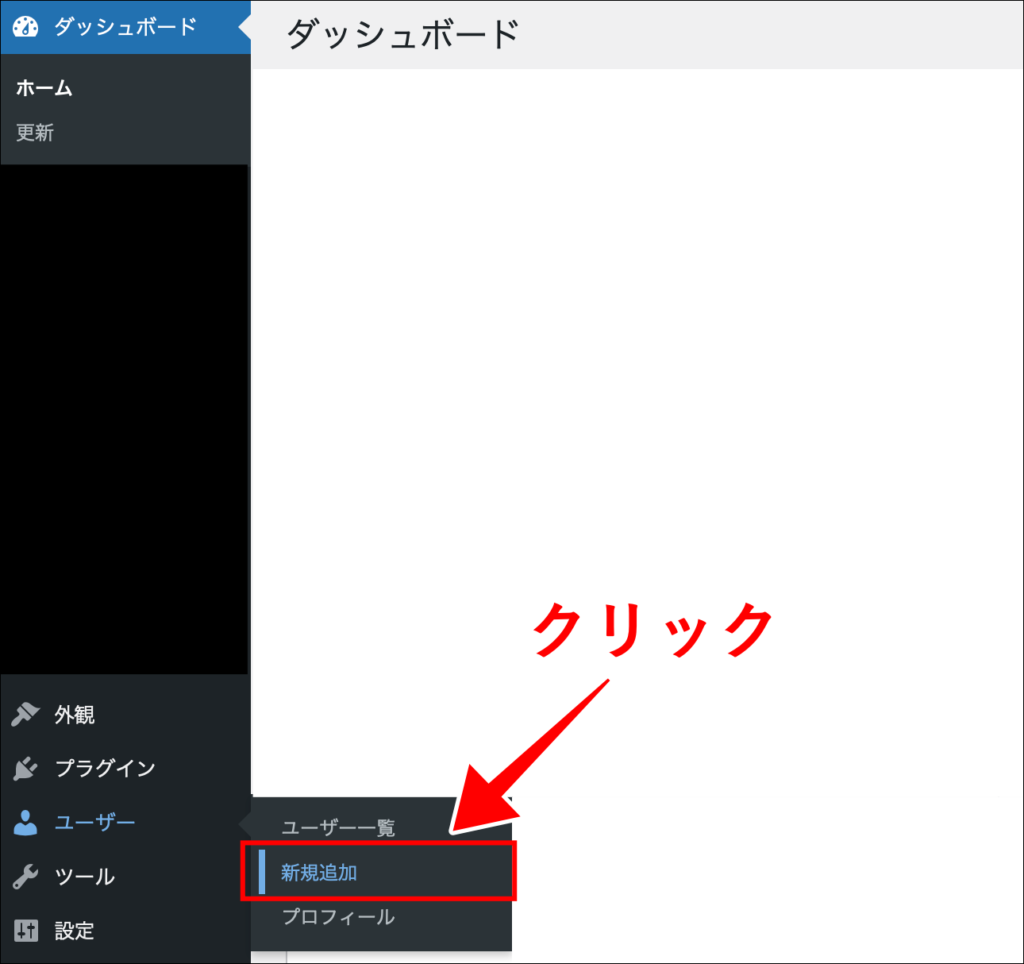Open the プラグイン menu label
The image size is (1024, 964).
pyautogui.click(x=105, y=768)
